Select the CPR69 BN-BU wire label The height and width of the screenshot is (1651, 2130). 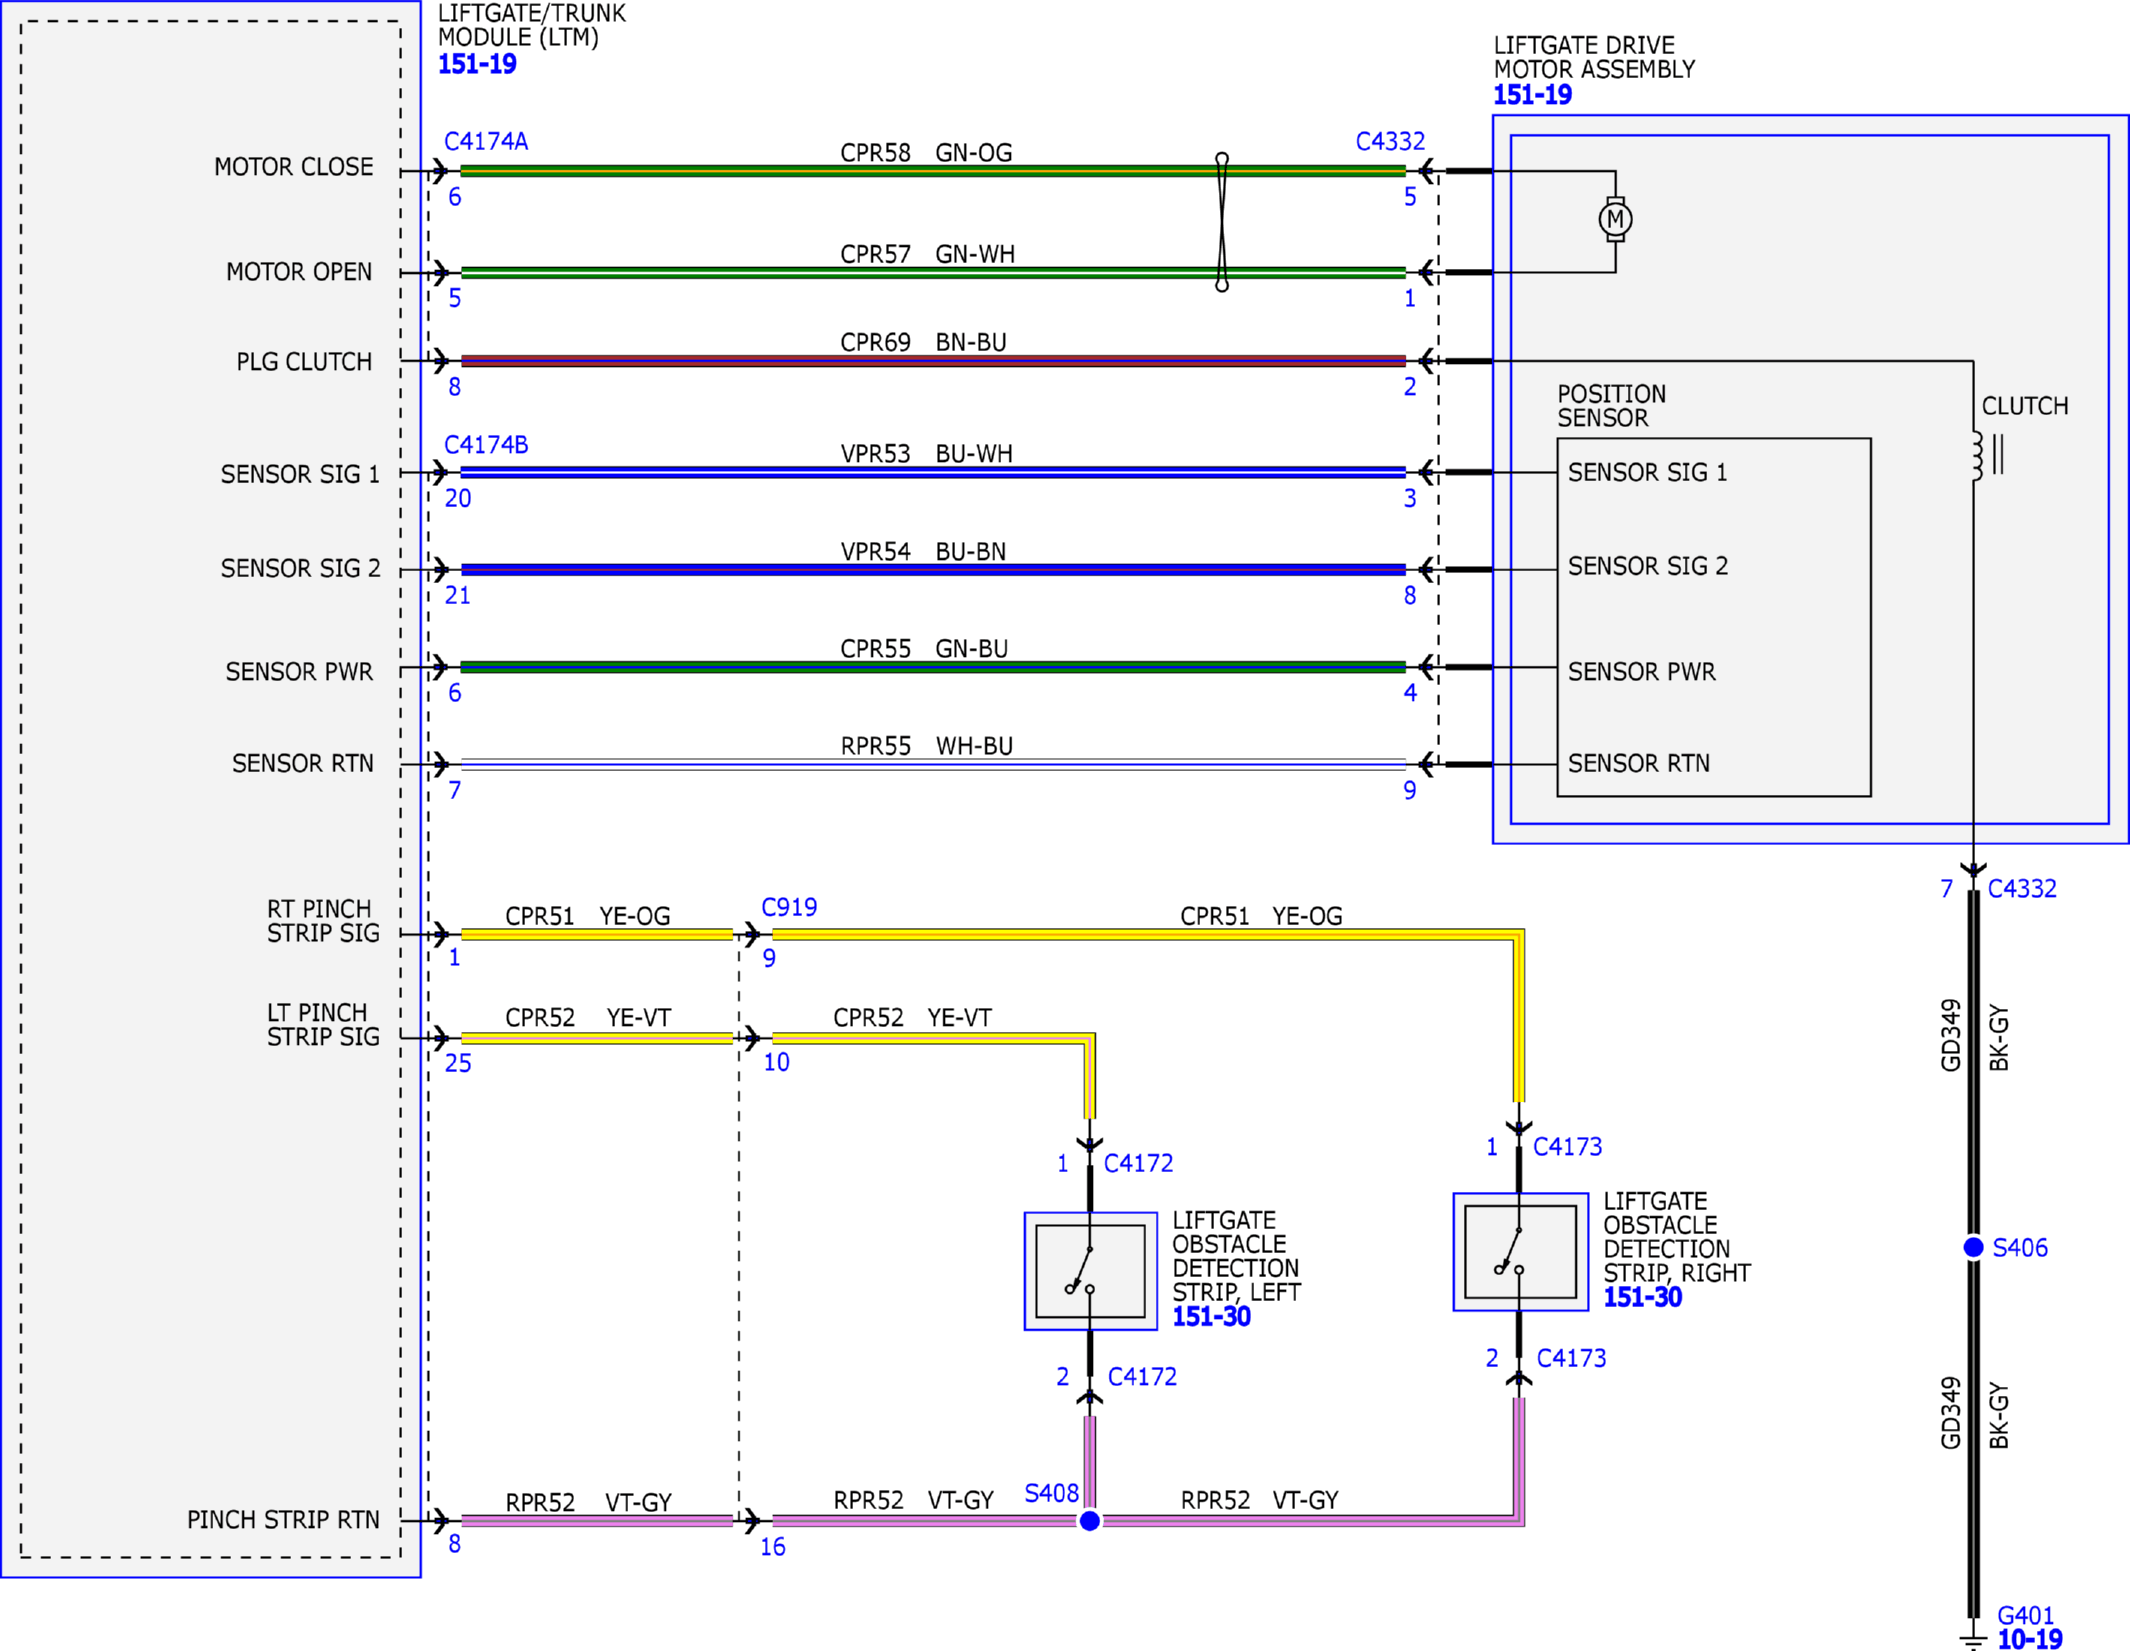pyautogui.click(x=923, y=343)
